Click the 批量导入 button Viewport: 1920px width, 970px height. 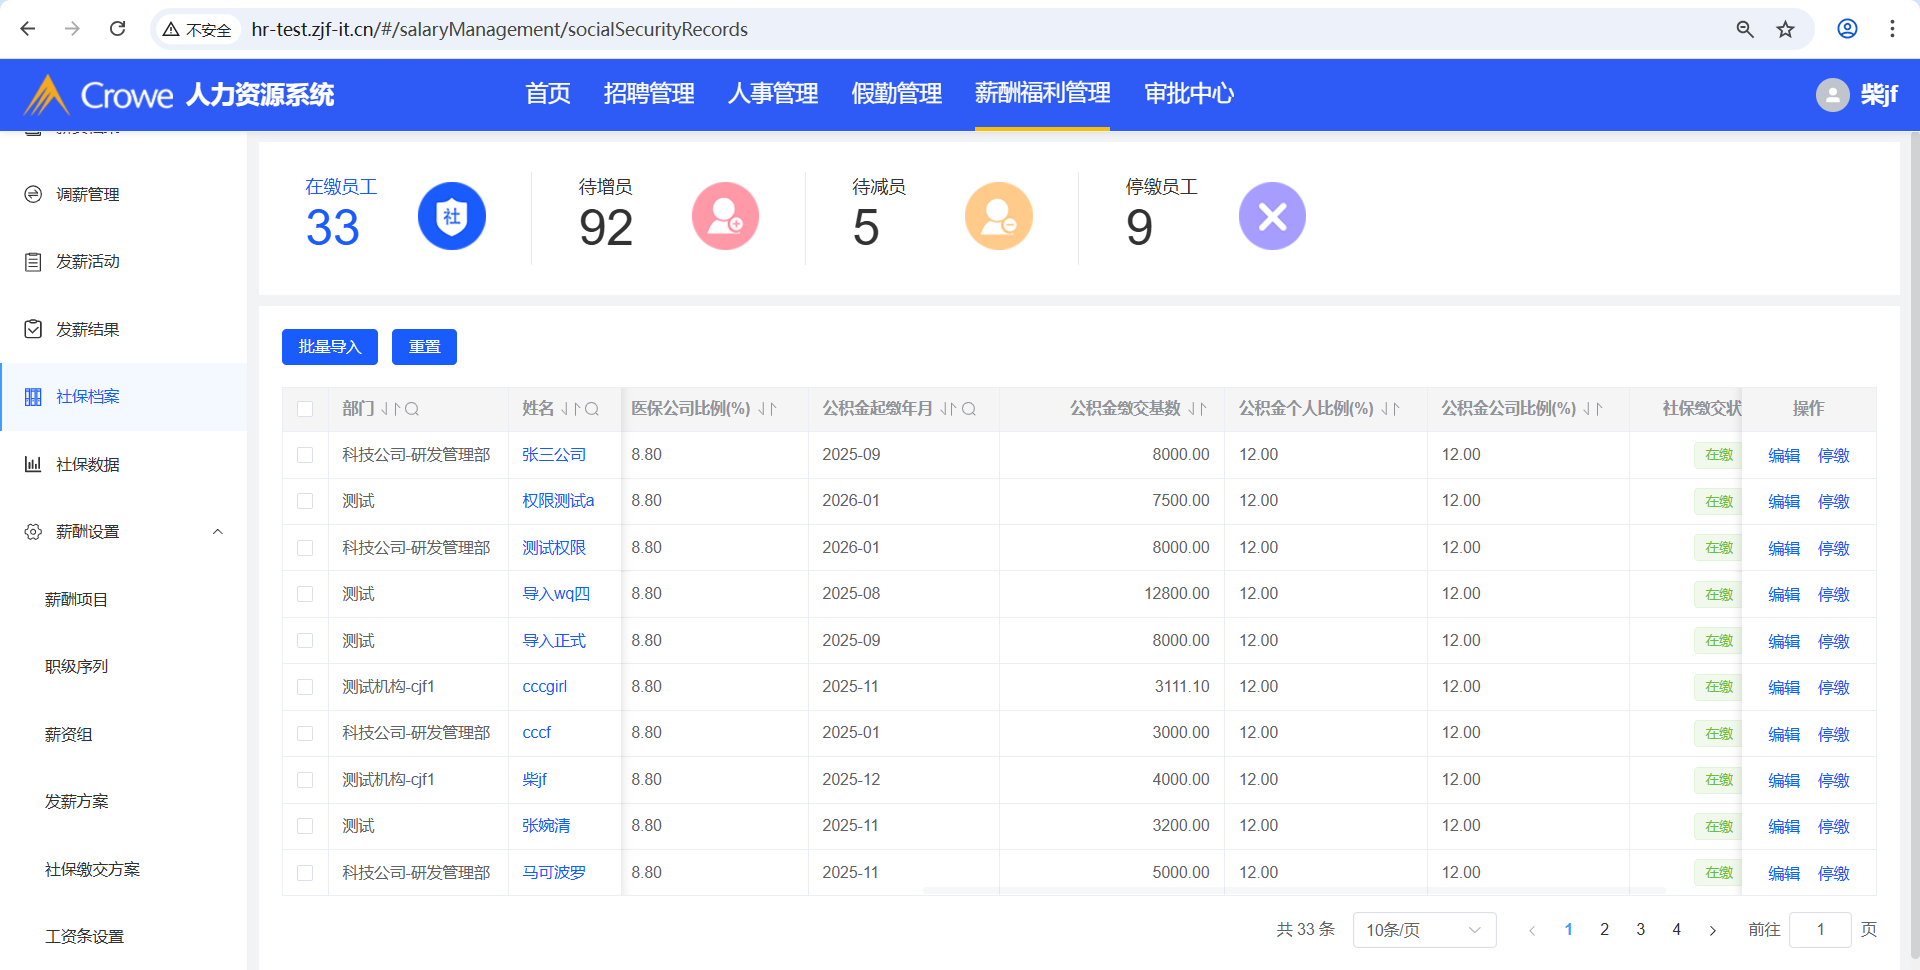[x=329, y=347]
